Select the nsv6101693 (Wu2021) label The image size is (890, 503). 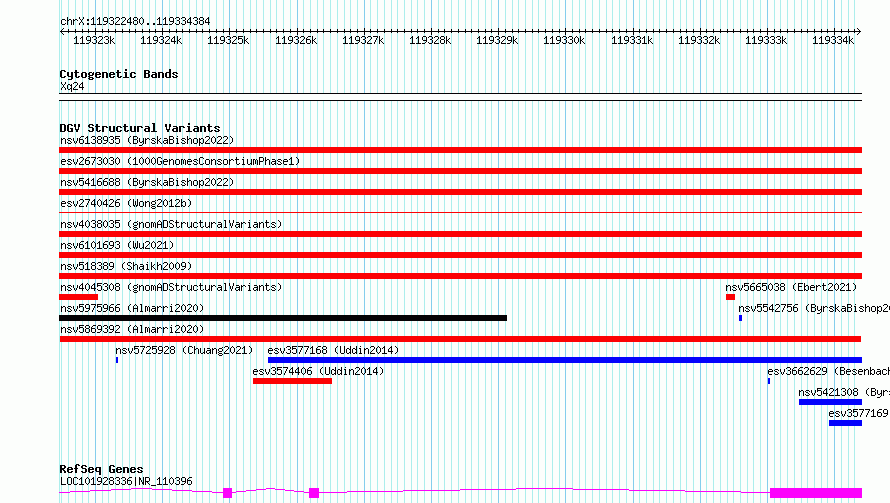pos(117,245)
